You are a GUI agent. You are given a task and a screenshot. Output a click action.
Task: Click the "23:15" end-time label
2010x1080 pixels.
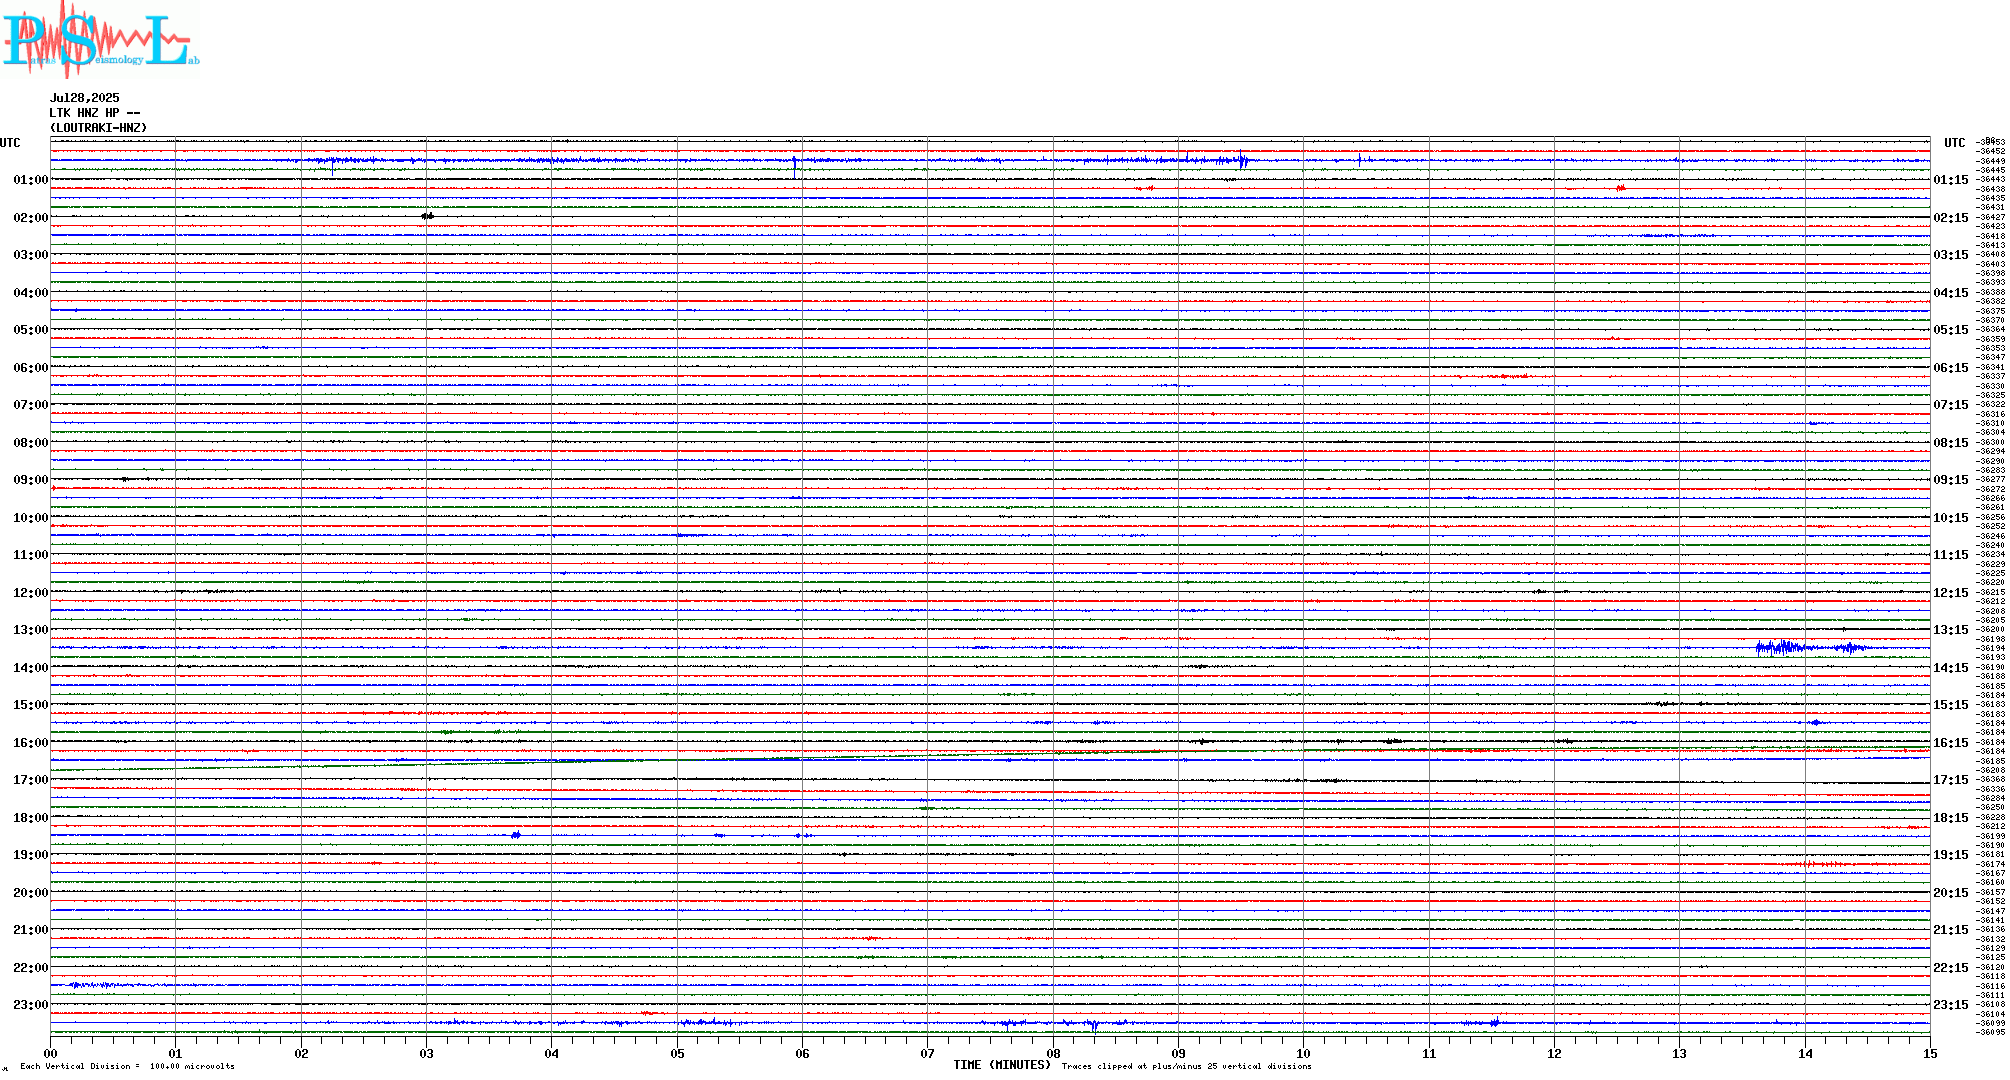tap(1950, 1005)
